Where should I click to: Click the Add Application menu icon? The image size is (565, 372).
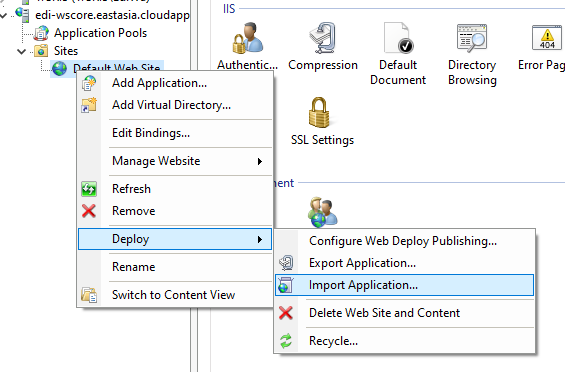pyautogui.click(x=89, y=83)
